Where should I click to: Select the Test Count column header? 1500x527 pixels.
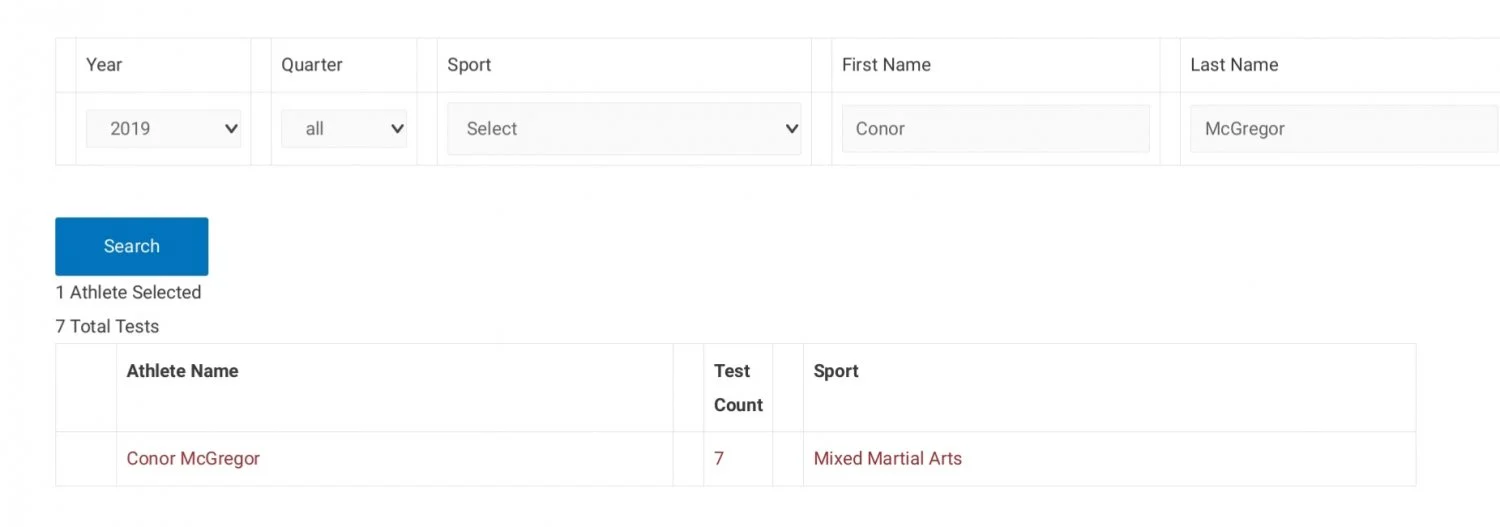click(738, 388)
